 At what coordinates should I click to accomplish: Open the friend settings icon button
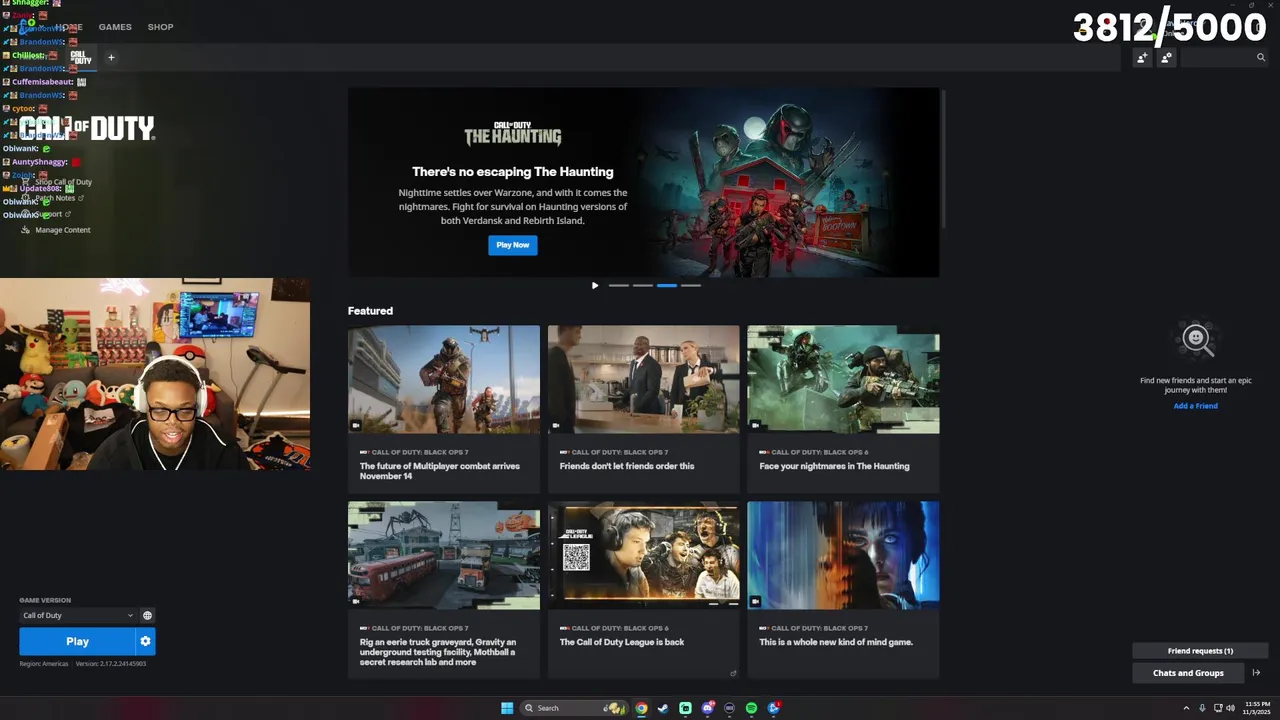(x=1166, y=58)
